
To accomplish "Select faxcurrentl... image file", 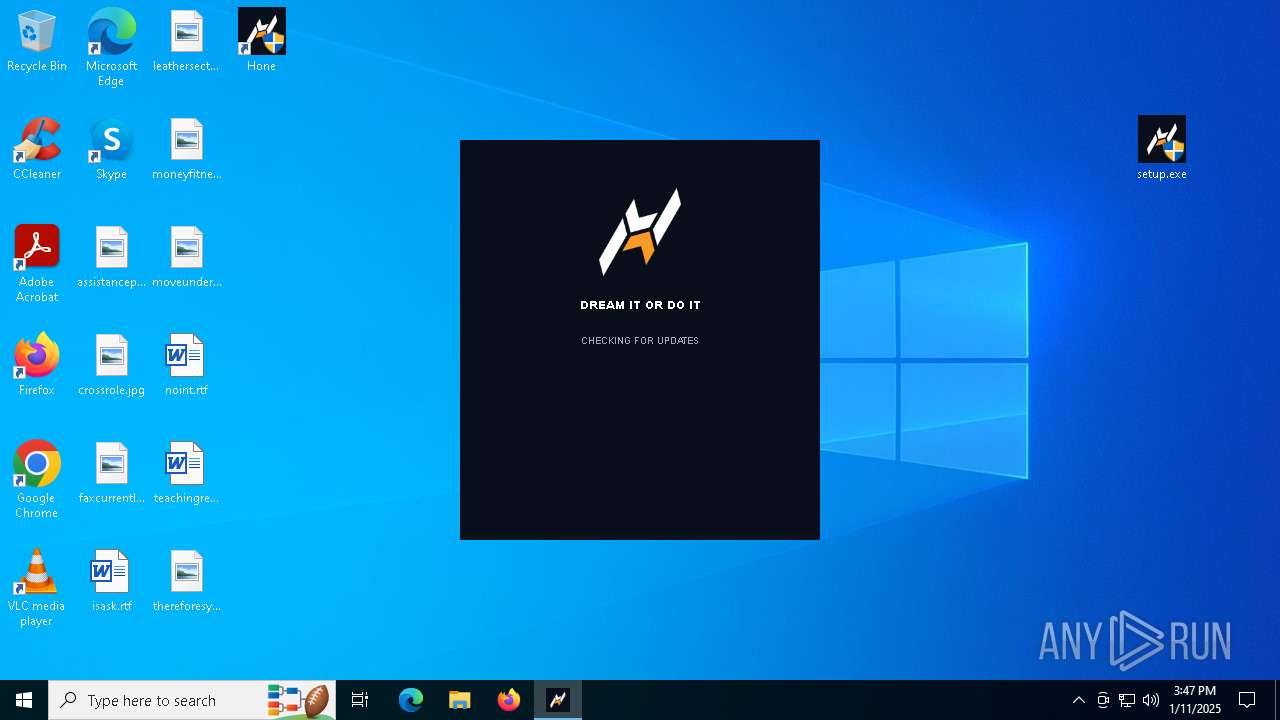I will click(x=111, y=474).
